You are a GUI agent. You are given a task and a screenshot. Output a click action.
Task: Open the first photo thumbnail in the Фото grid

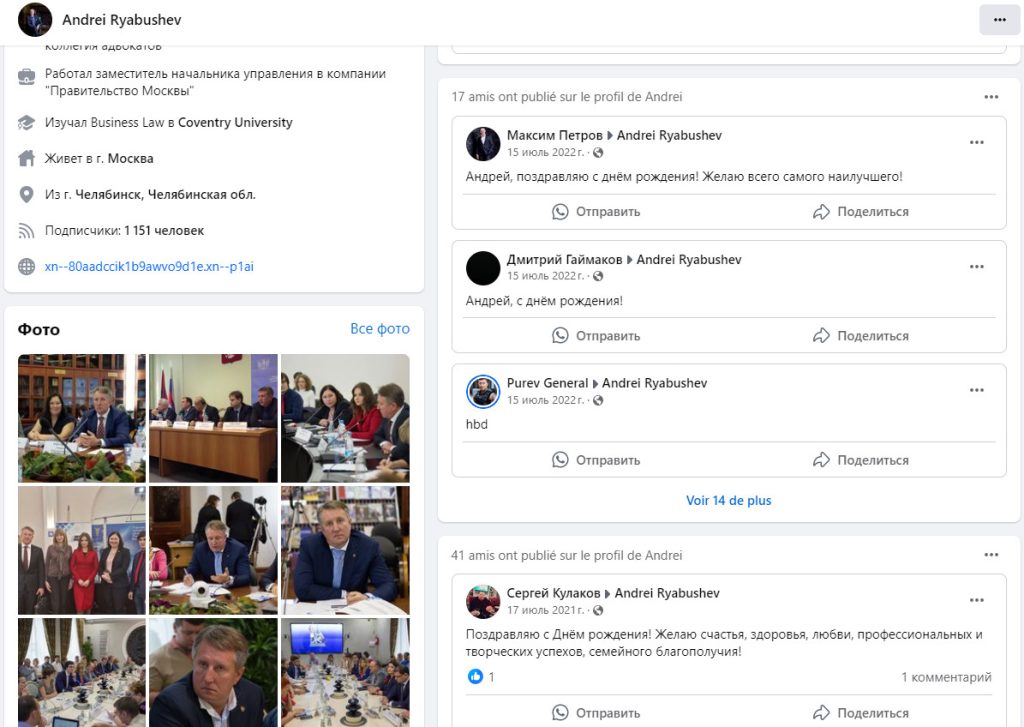(82, 418)
